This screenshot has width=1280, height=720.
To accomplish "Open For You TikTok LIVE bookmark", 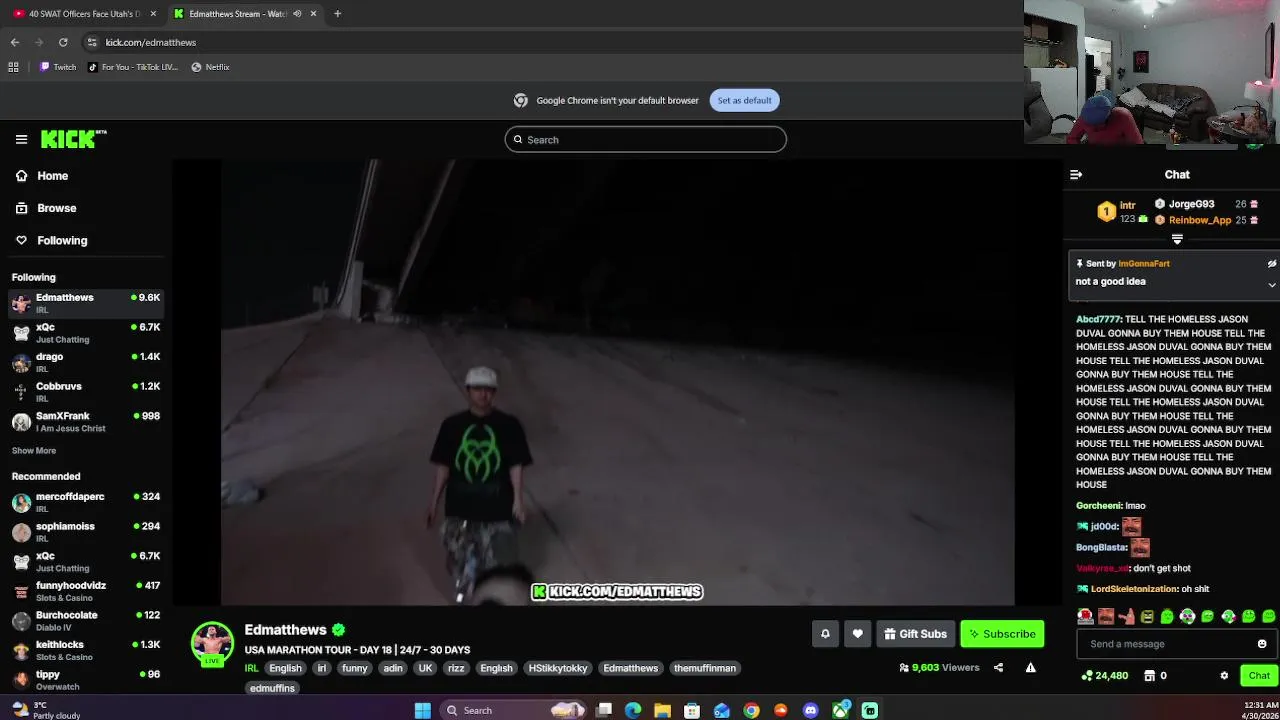I will (133, 67).
